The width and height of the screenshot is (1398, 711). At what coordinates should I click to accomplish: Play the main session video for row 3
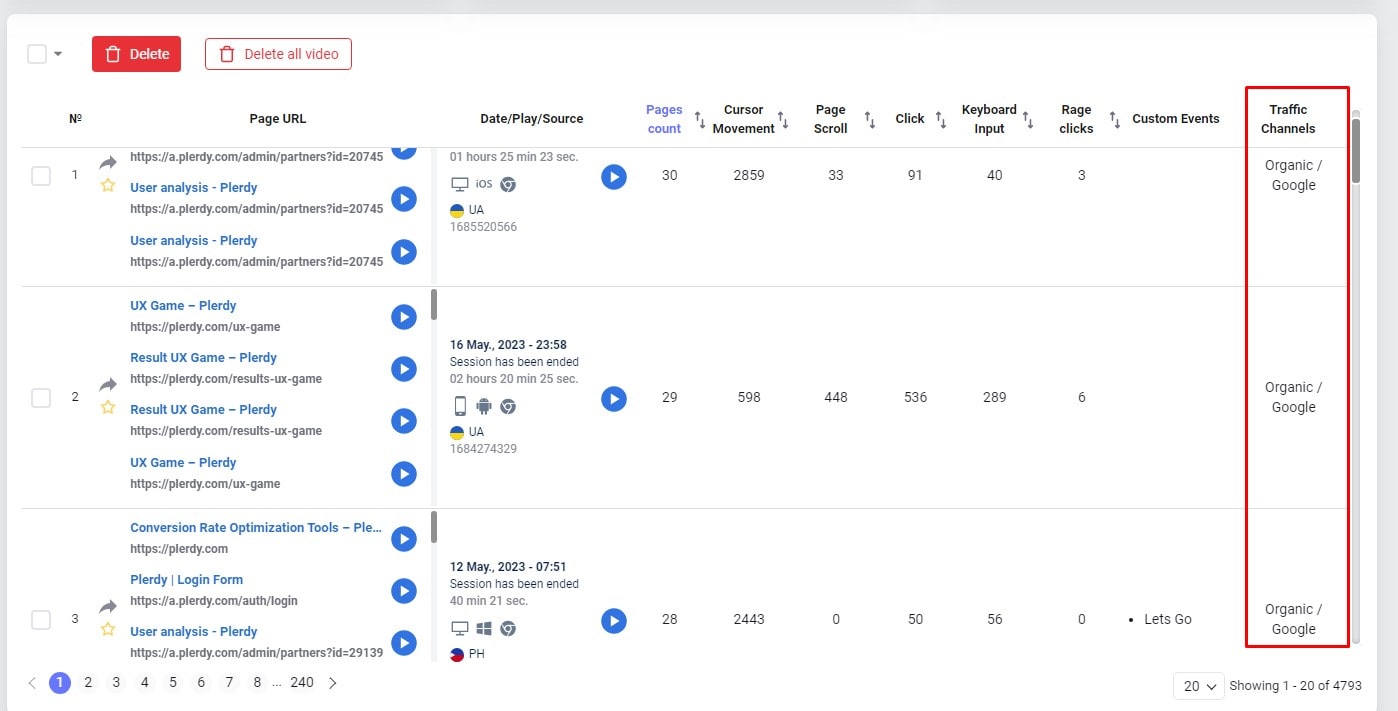(x=614, y=621)
